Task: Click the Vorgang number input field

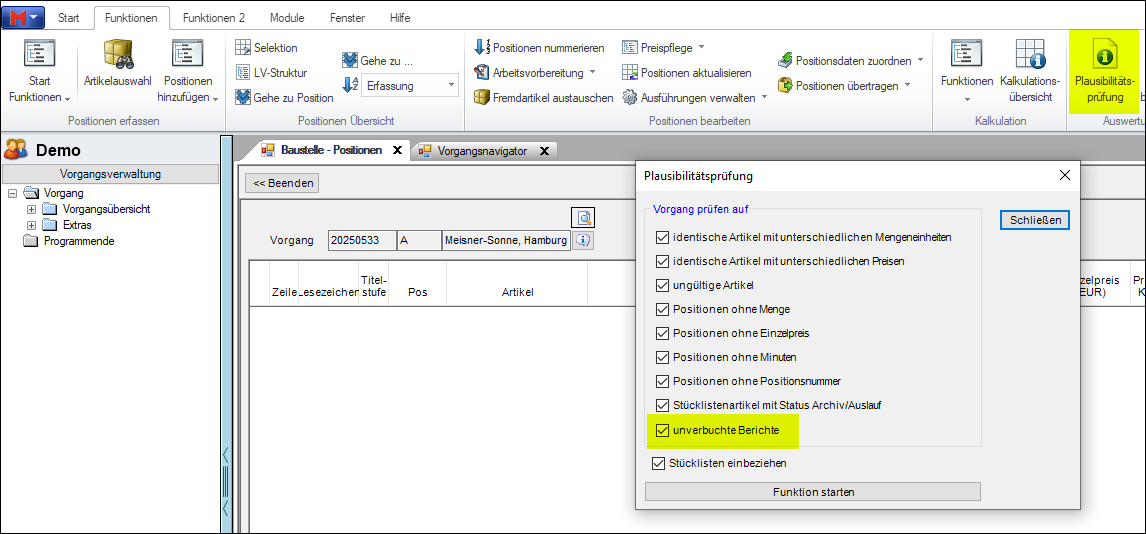Action: [x=359, y=241]
